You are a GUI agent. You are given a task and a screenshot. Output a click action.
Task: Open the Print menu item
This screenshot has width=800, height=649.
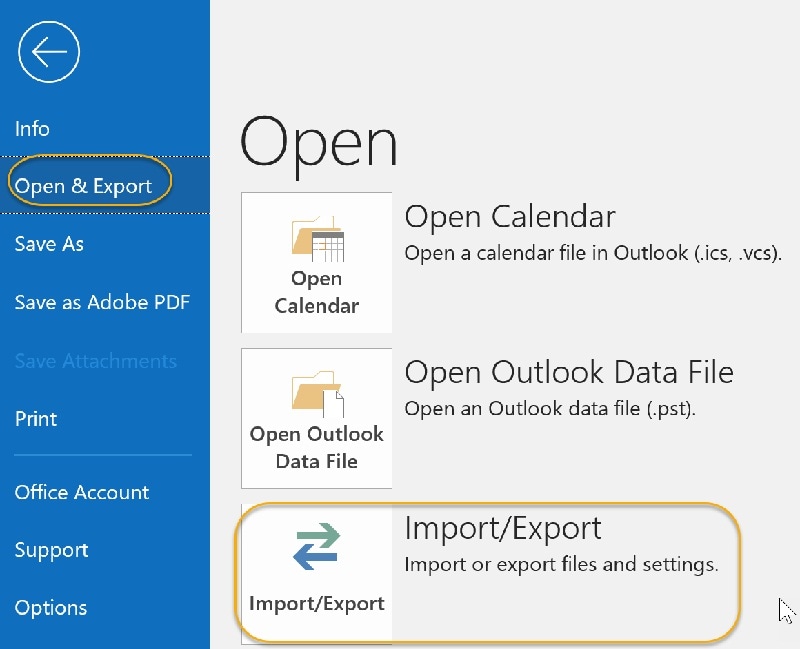[x=36, y=419]
